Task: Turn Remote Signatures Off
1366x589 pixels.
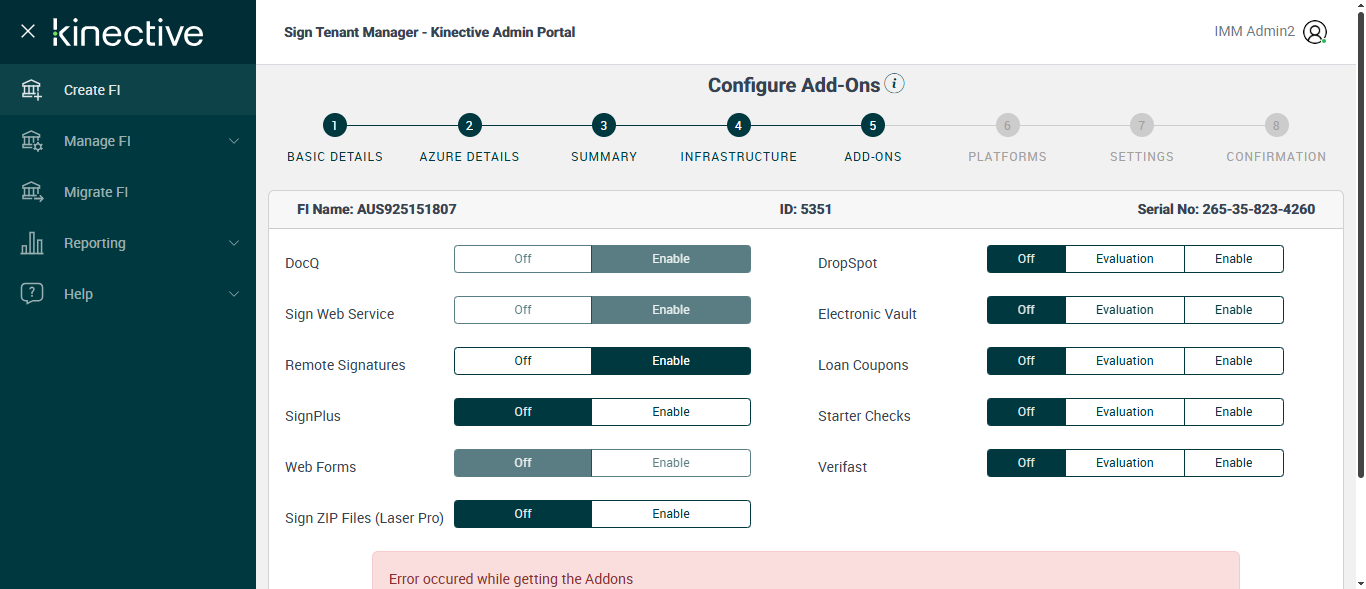Action: tap(523, 361)
